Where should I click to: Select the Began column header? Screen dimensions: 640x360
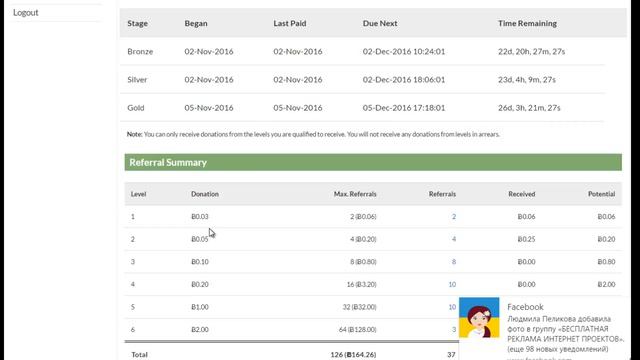click(196, 23)
